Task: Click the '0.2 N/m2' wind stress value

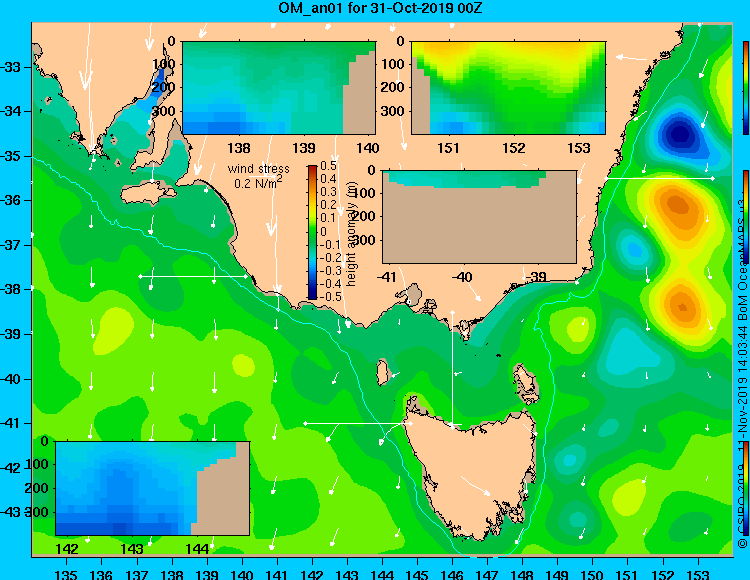Action: click(x=258, y=182)
